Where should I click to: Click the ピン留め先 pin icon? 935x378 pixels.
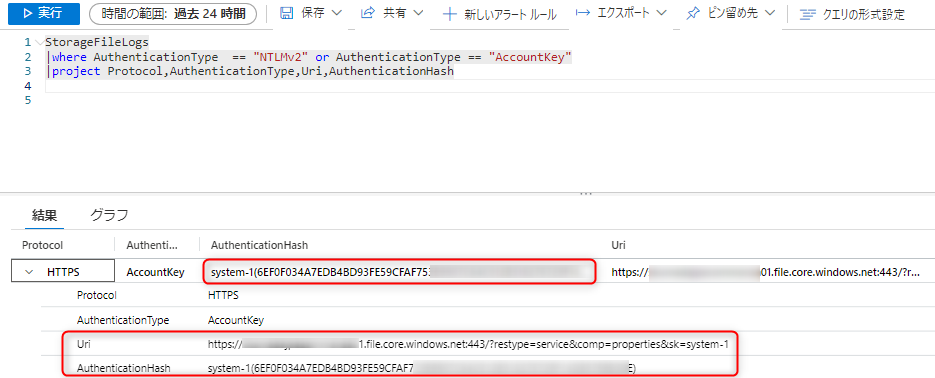click(693, 14)
